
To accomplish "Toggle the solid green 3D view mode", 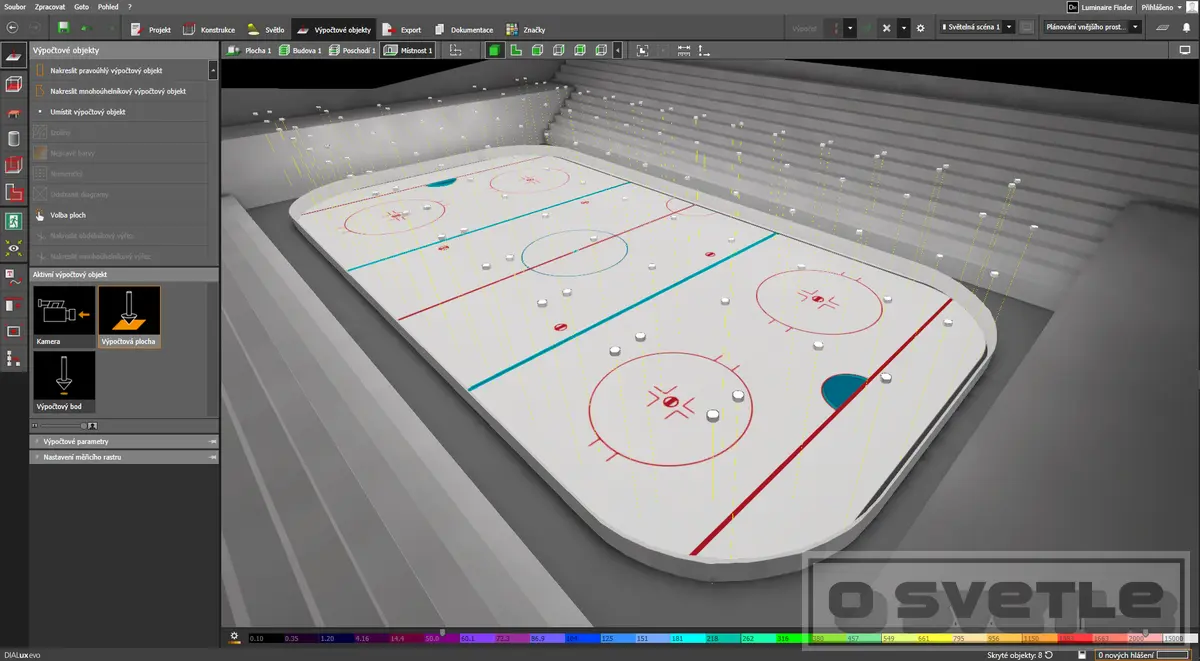I will [x=494, y=50].
